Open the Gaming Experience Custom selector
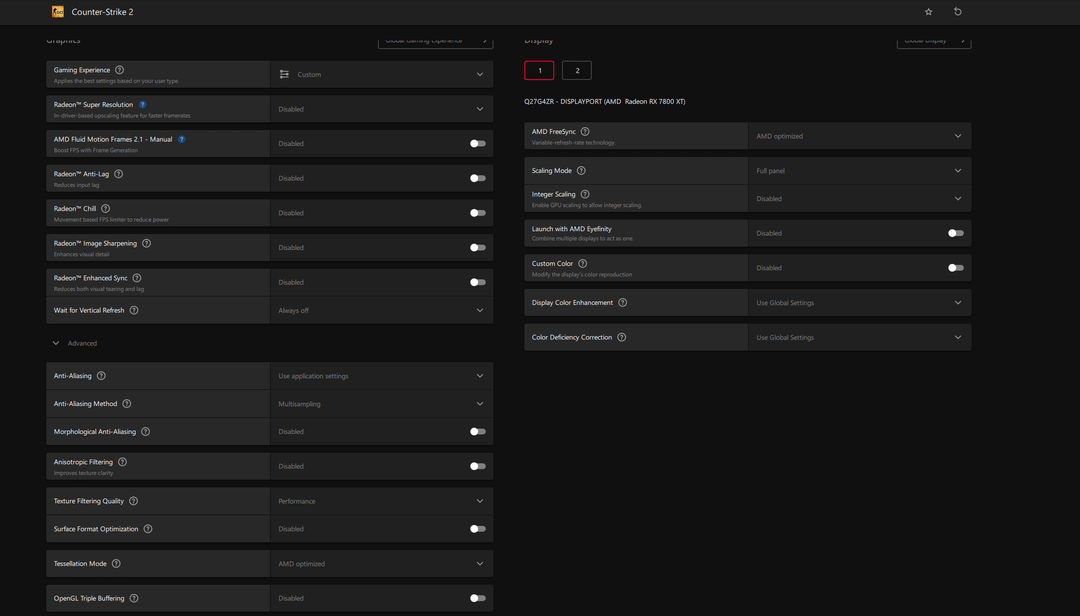Image resolution: width=1080 pixels, height=616 pixels. (380, 74)
